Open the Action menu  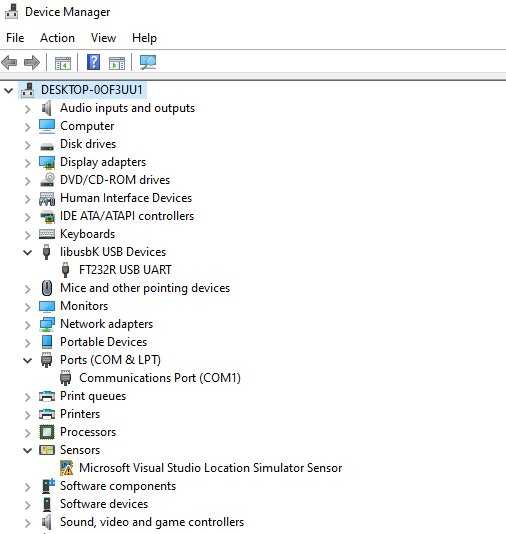(57, 38)
